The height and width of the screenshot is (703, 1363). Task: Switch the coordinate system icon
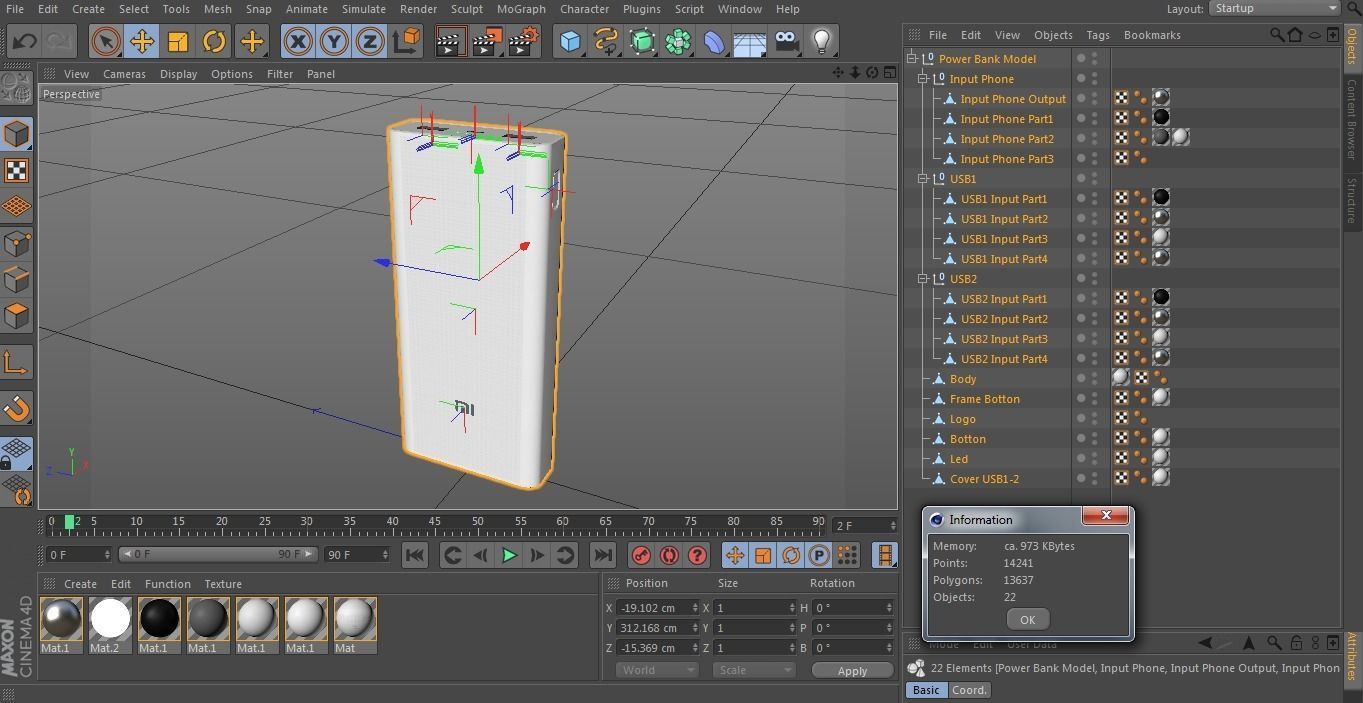406,41
